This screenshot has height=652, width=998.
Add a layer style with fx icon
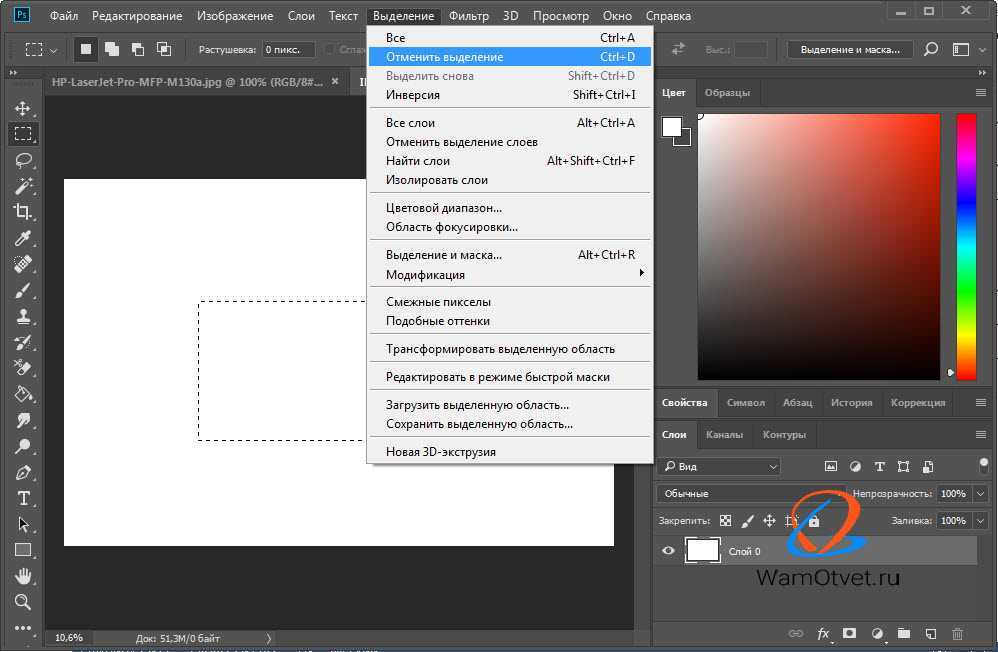(x=823, y=634)
